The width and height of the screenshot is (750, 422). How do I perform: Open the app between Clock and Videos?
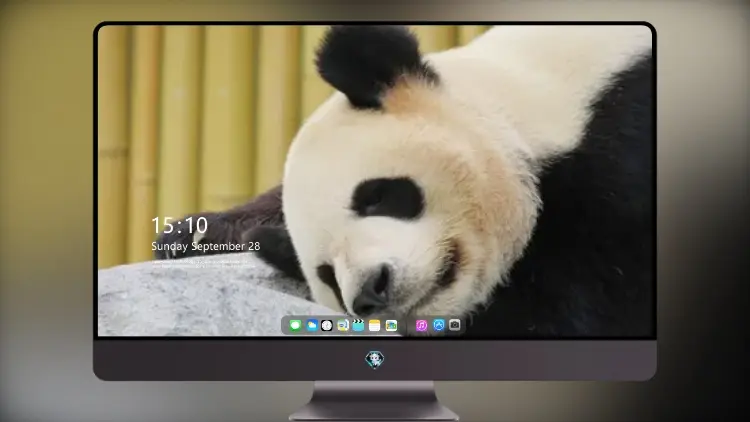(342, 325)
